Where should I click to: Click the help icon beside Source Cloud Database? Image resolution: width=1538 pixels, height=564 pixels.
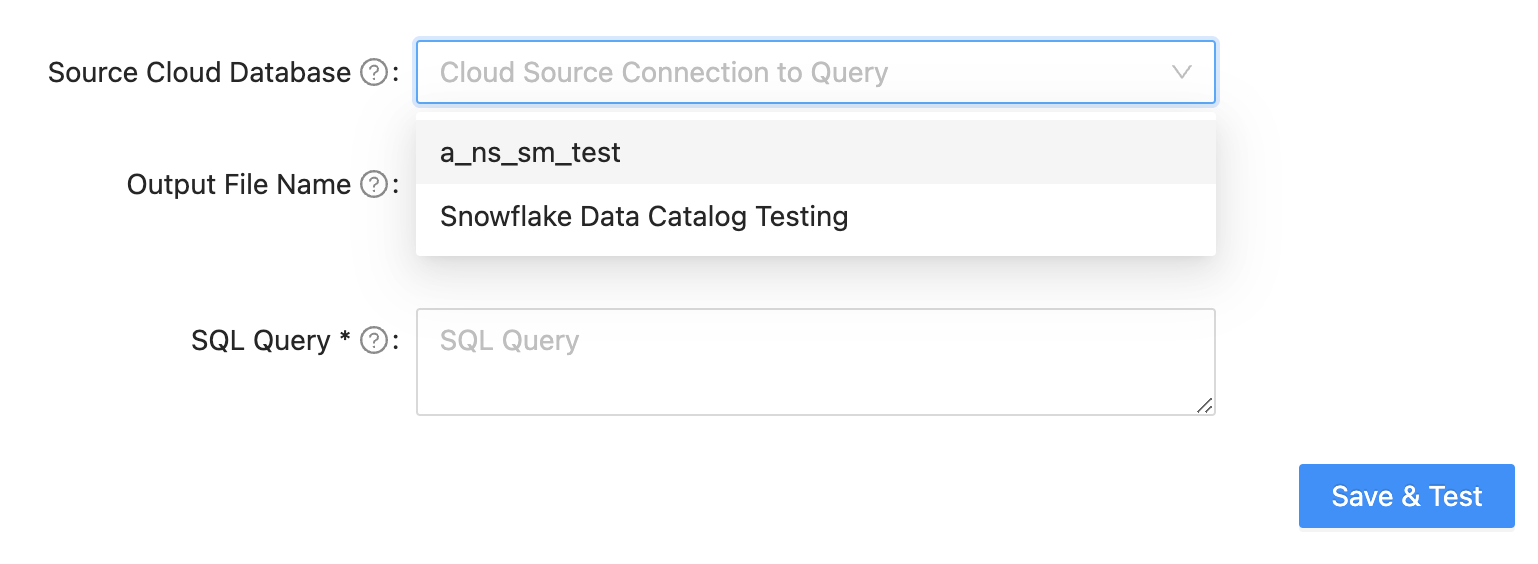373,73
